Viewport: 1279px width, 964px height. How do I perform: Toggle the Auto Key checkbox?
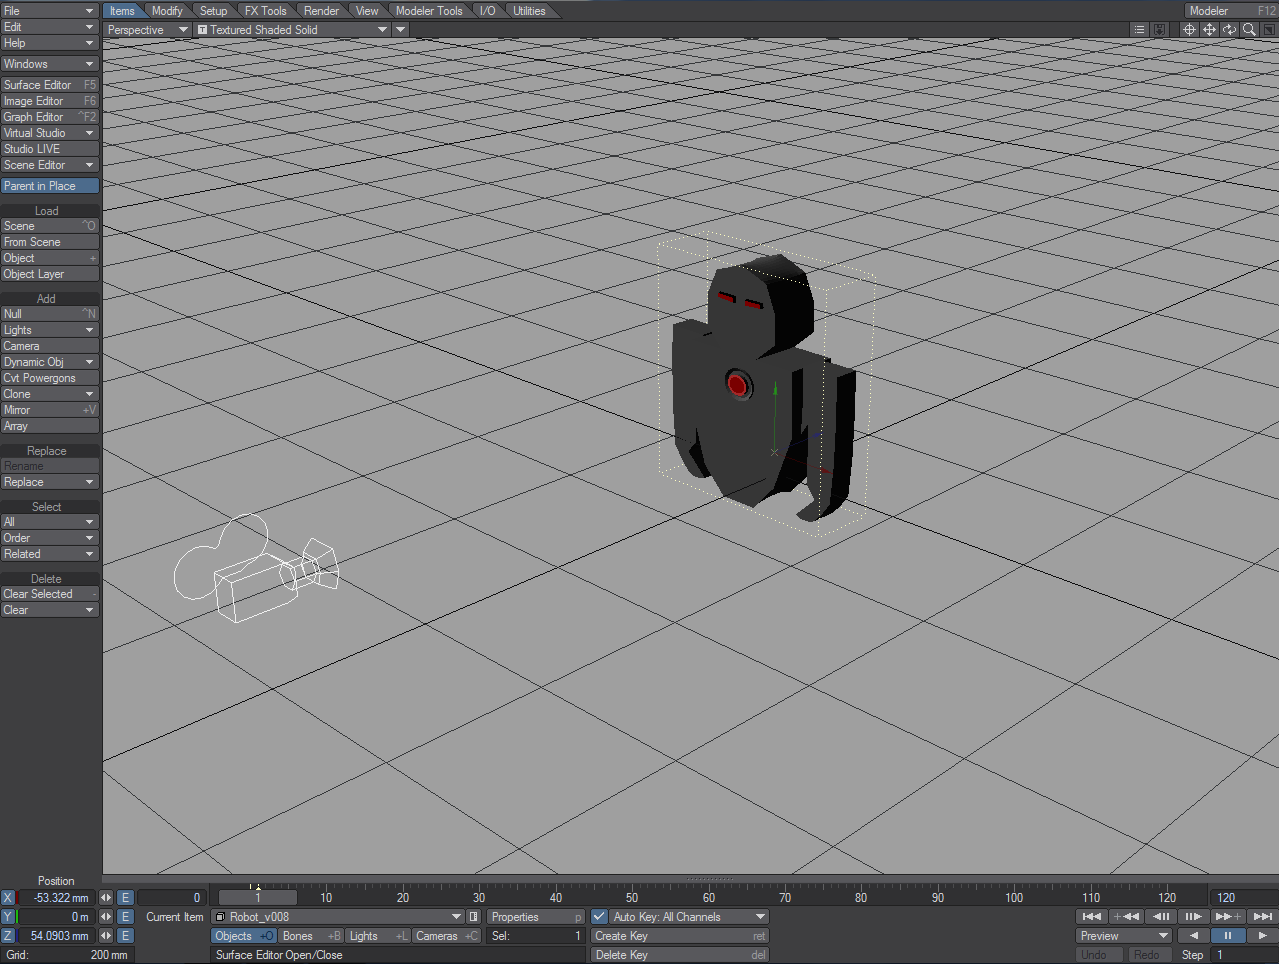(599, 917)
